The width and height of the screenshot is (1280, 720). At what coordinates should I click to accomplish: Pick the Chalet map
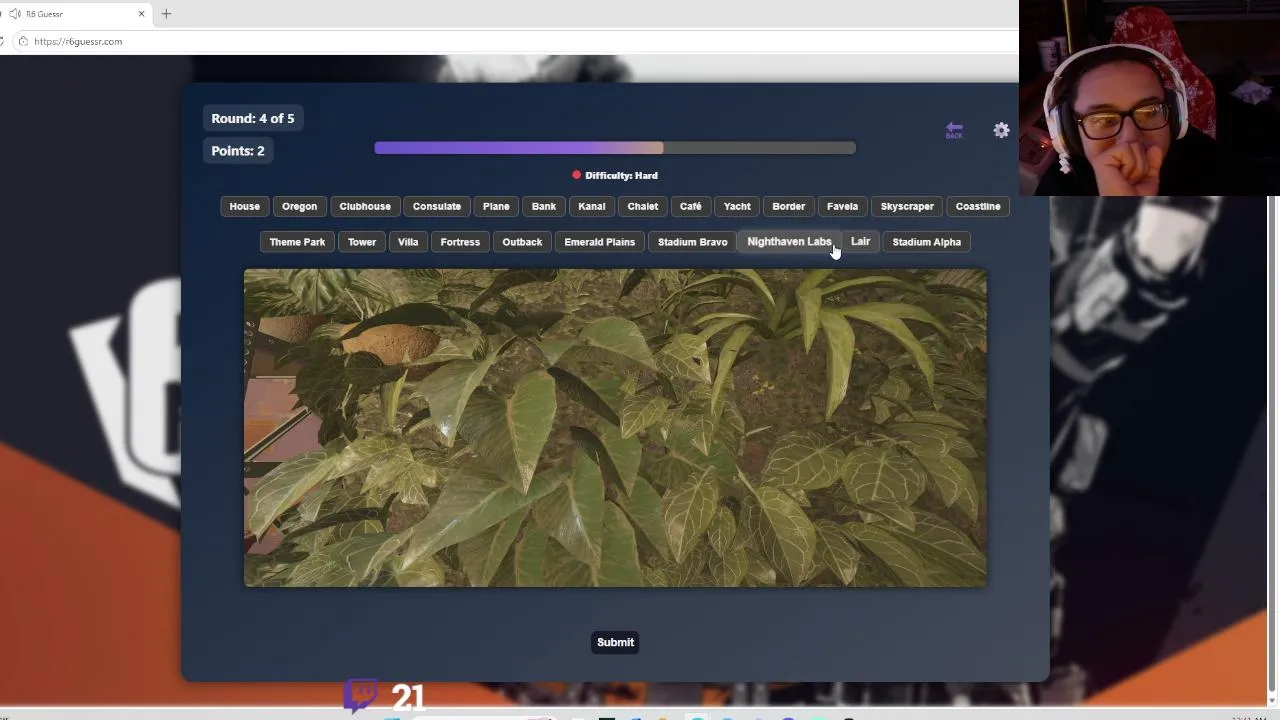(x=643, y=206)
